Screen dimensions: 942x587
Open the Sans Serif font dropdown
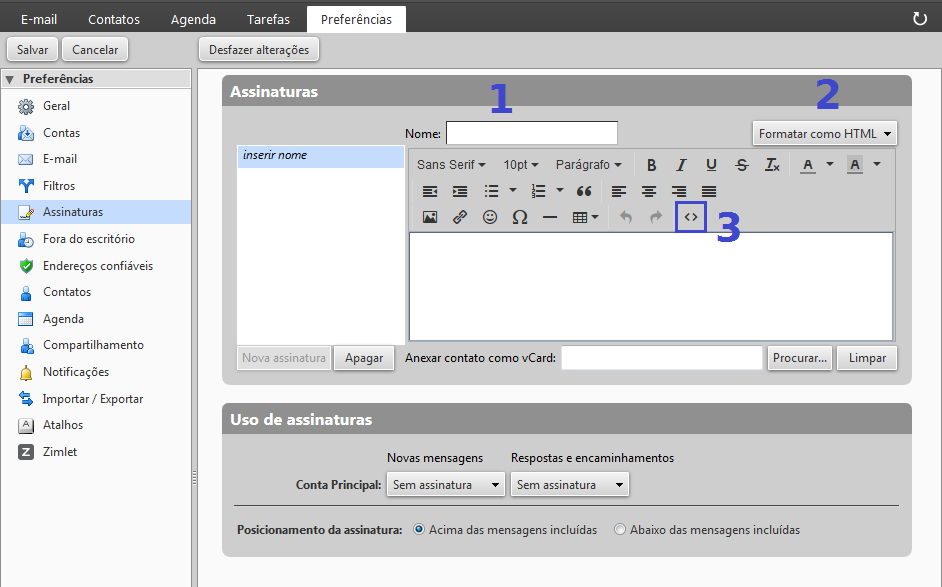pyautogui.click(x=451, y=165)
